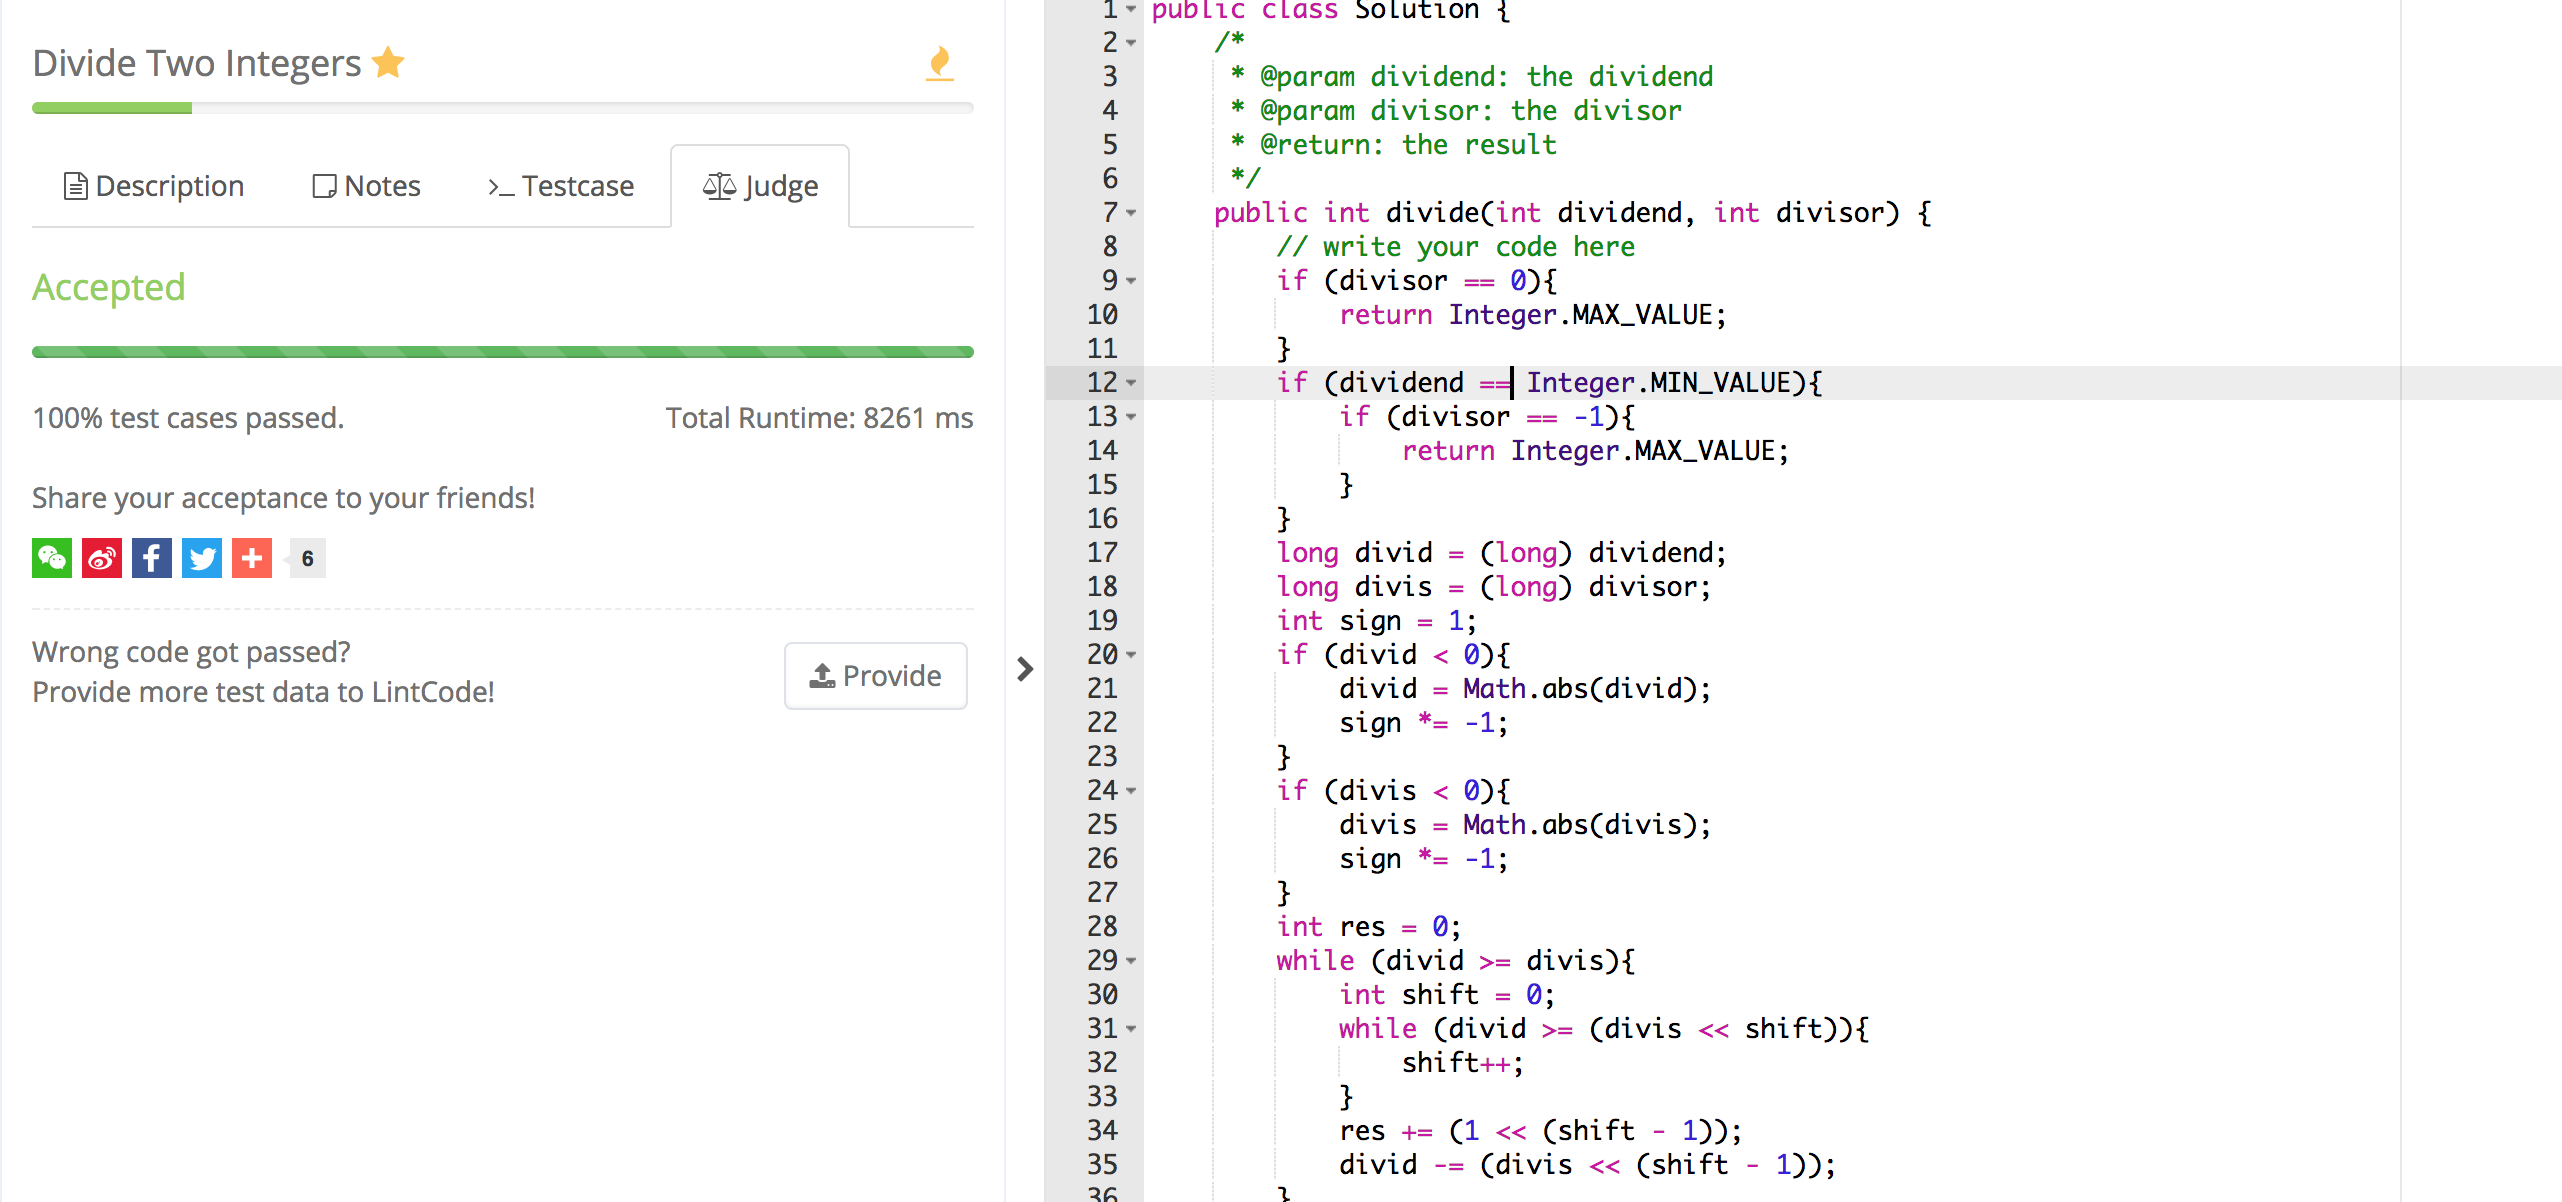Image resolution: width=2562 pixels, height=1202 pixels.
Task: Click on 'res += (1 << (shift - 1));' line
Action: [1540, 1131]
